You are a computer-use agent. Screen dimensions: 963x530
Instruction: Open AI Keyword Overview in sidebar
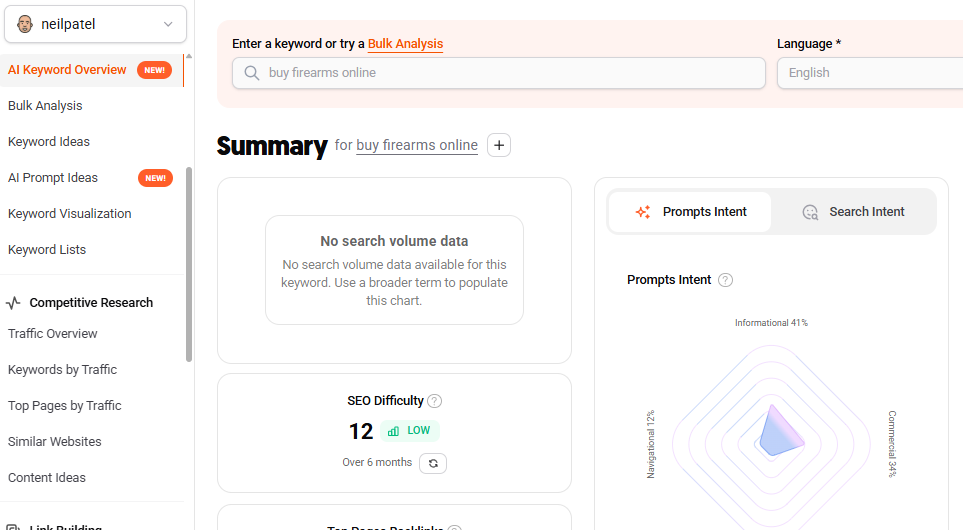click(67, 70)
